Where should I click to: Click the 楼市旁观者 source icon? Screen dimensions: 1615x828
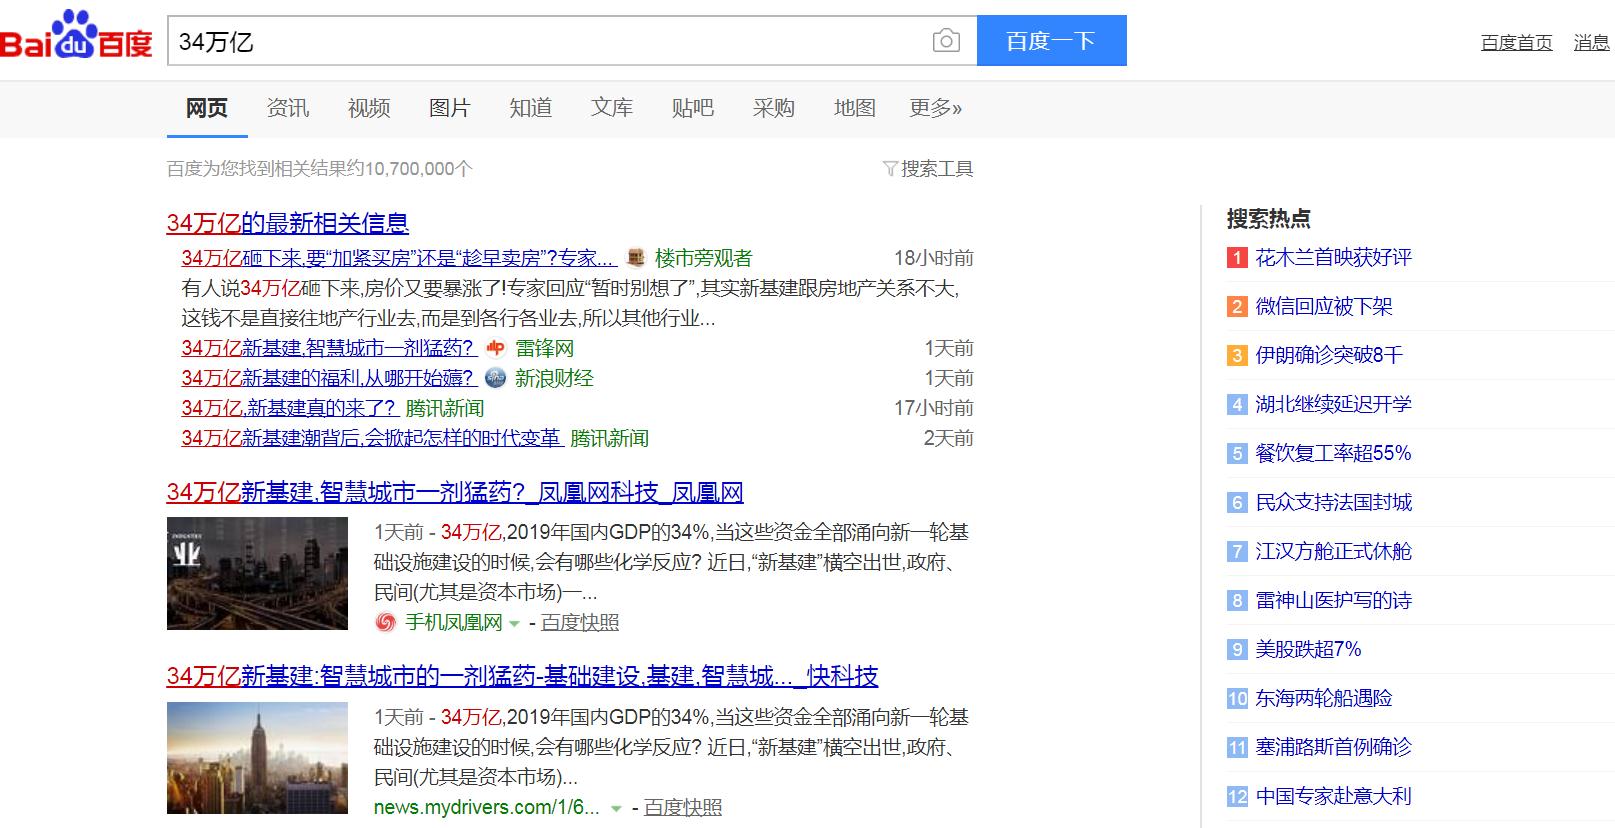point(635,258)
